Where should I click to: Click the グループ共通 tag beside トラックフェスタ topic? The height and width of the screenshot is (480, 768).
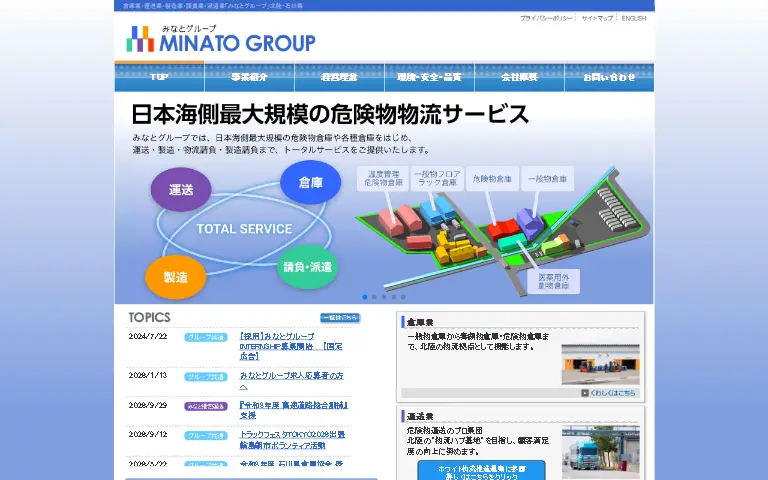coord(206,435)
